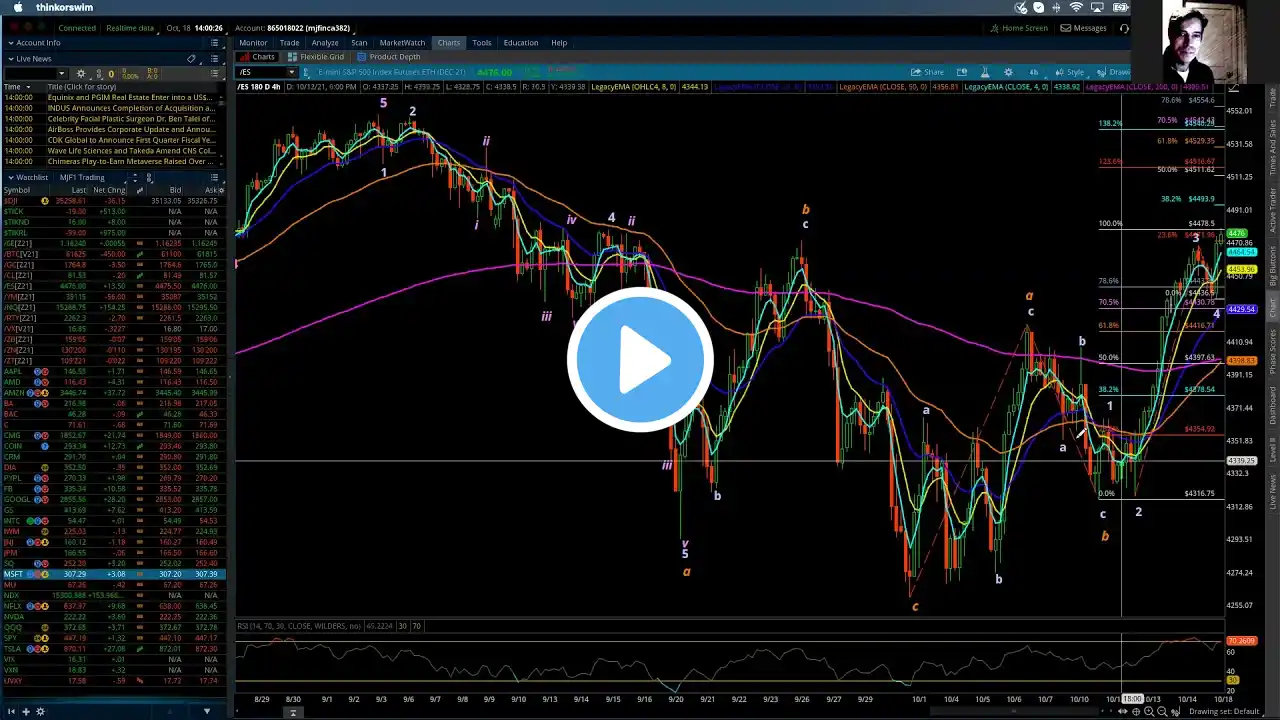Select the MSFT row in watchlist
Image resolution: width=1280 pixels, height=720 pixels.
coord(113,574)
